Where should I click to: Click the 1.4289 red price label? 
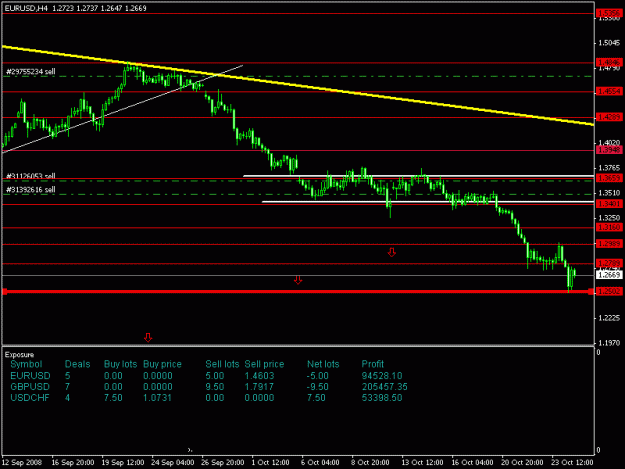[x=609, y=117]
